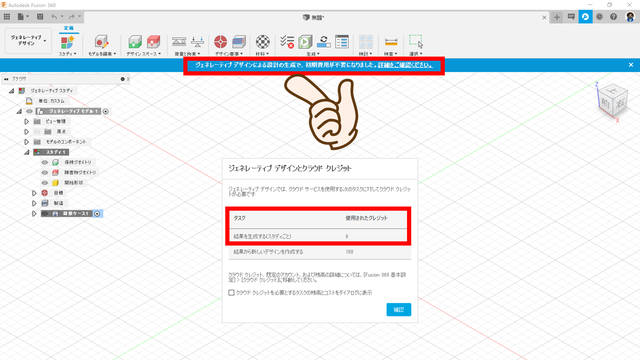Toggle eye for Starting Shape row
The height and width of the screenshot is (360, 640).
click(x=45, y=182)
